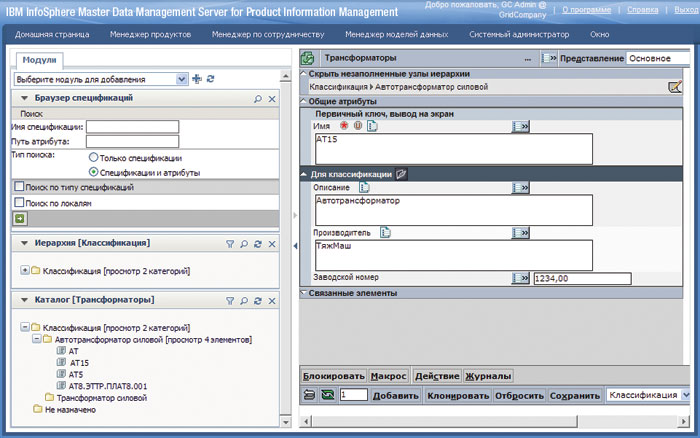Run specification search with green arrow button

coord(20,218)
